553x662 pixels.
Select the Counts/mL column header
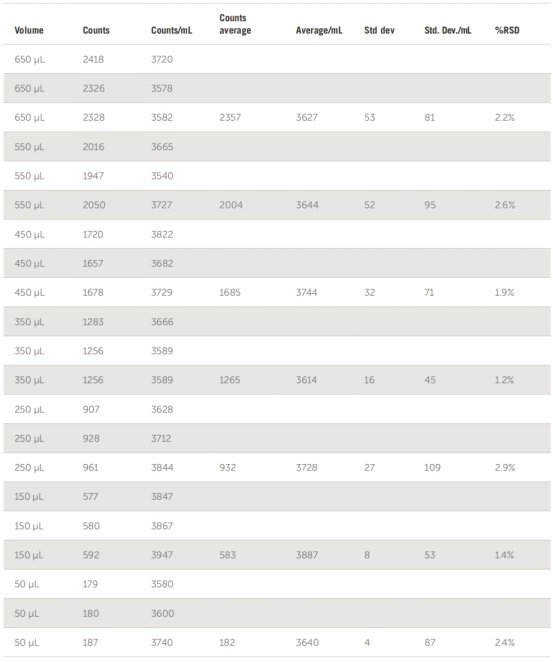171,30
